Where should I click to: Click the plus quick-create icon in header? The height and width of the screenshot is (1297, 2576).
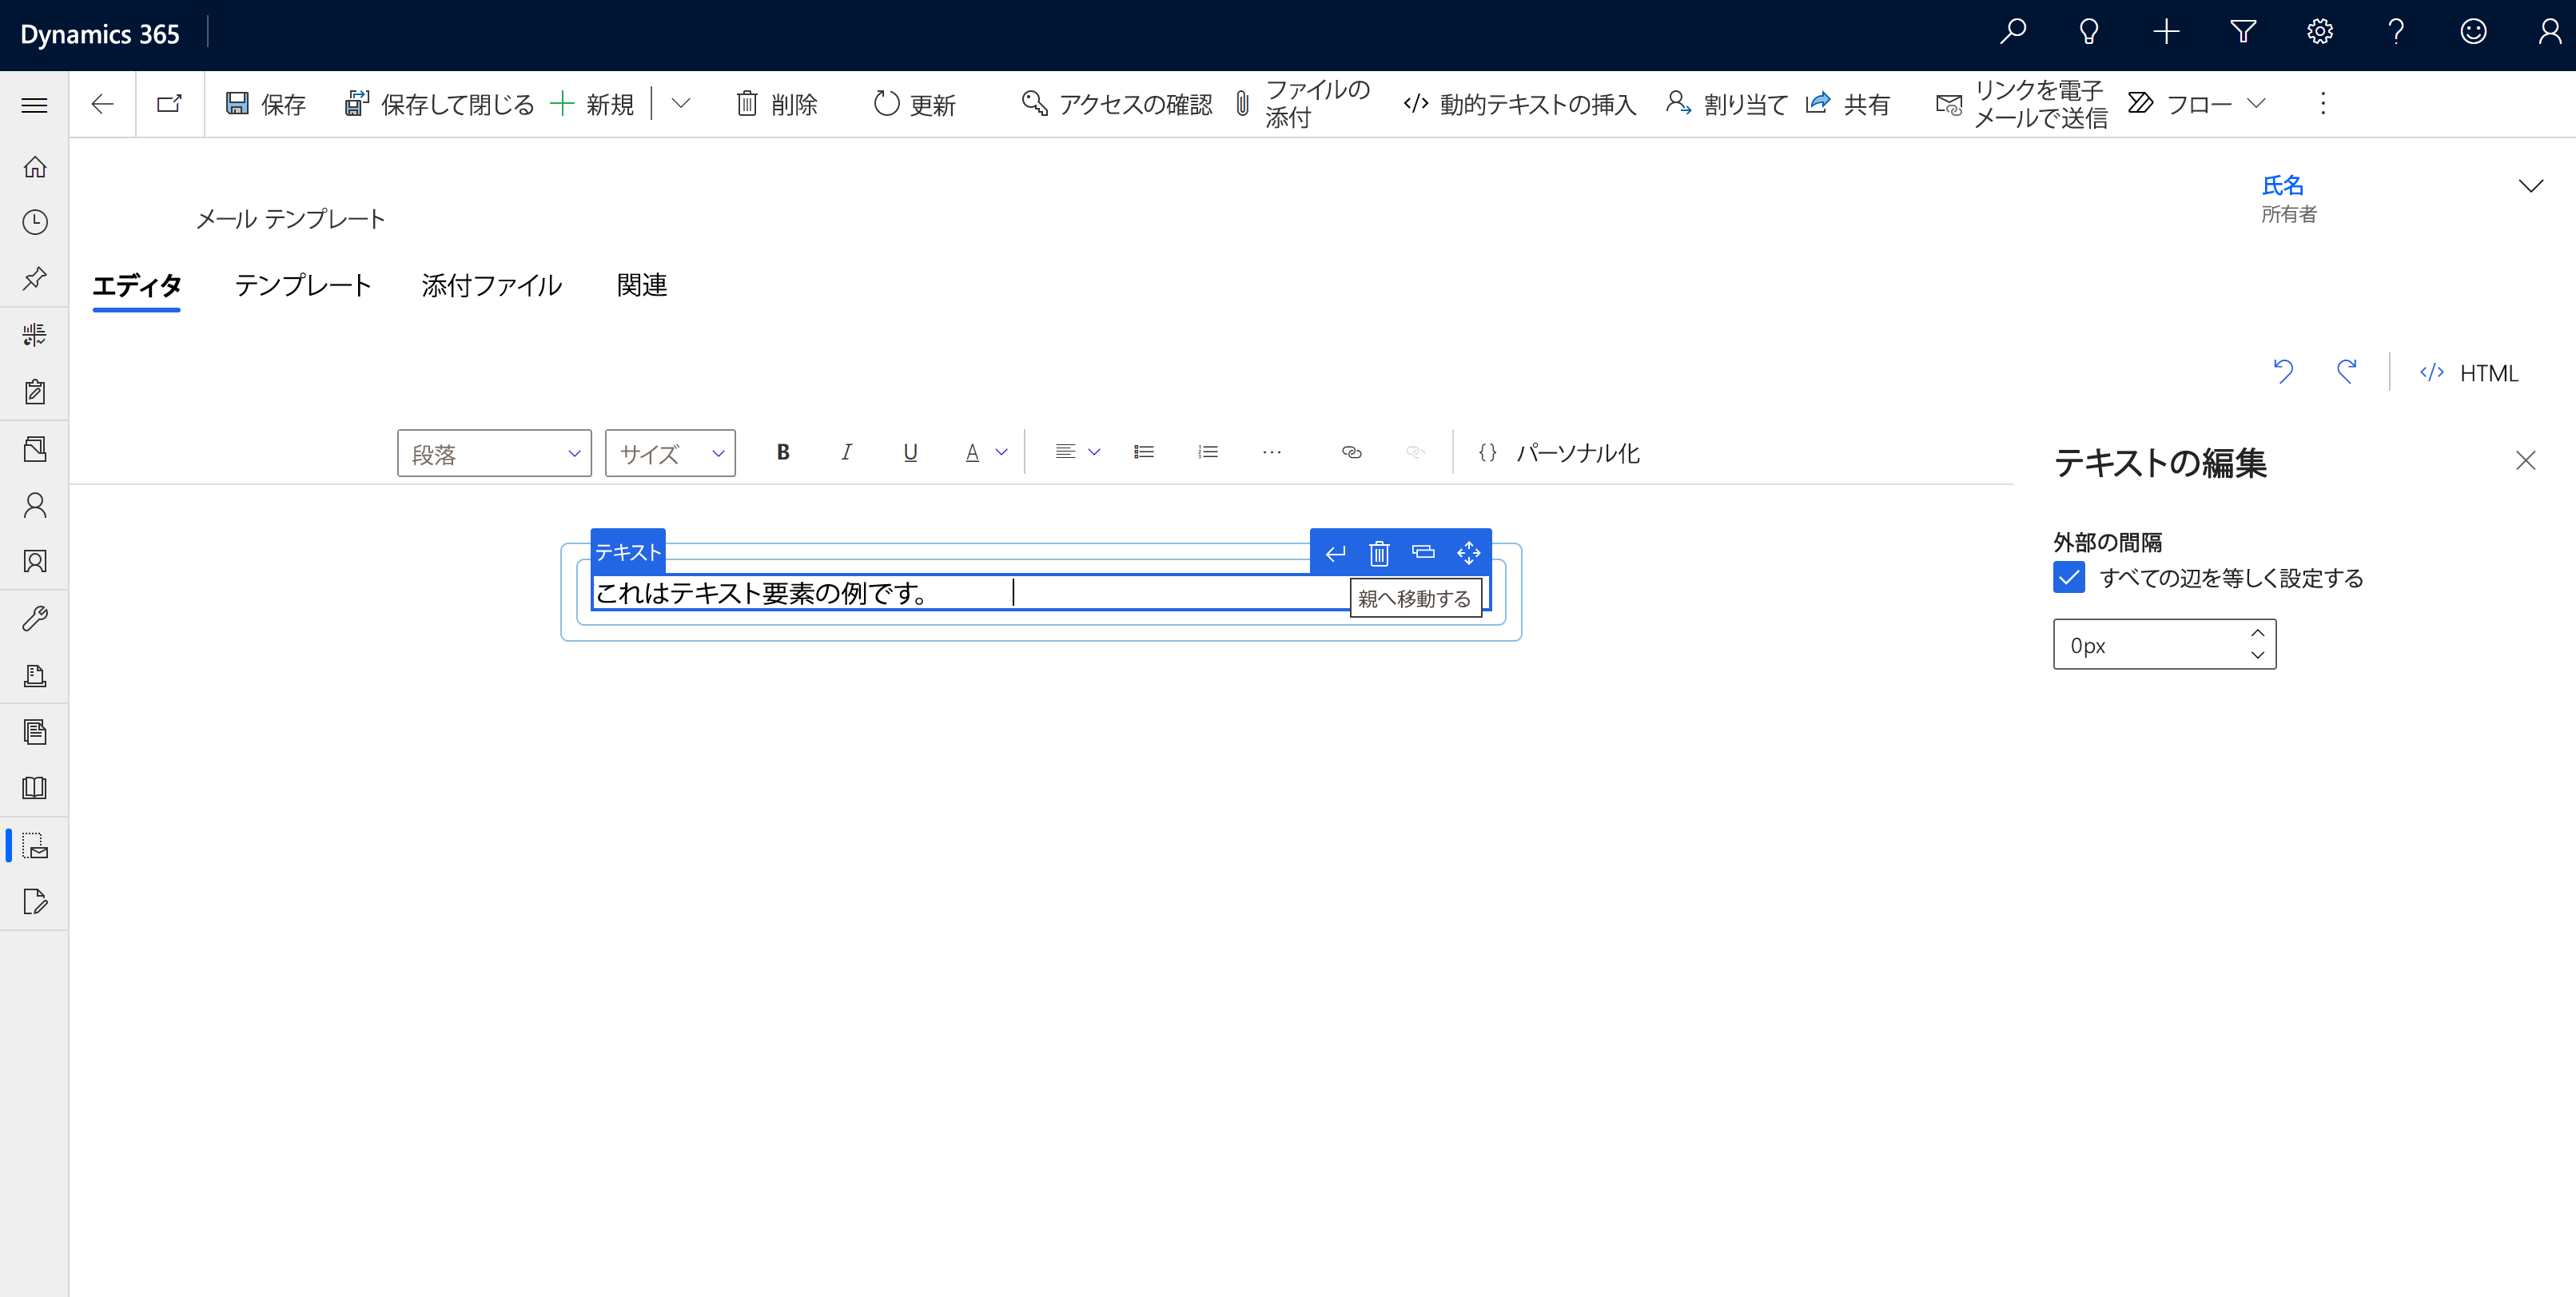[x=2166, y=32]
